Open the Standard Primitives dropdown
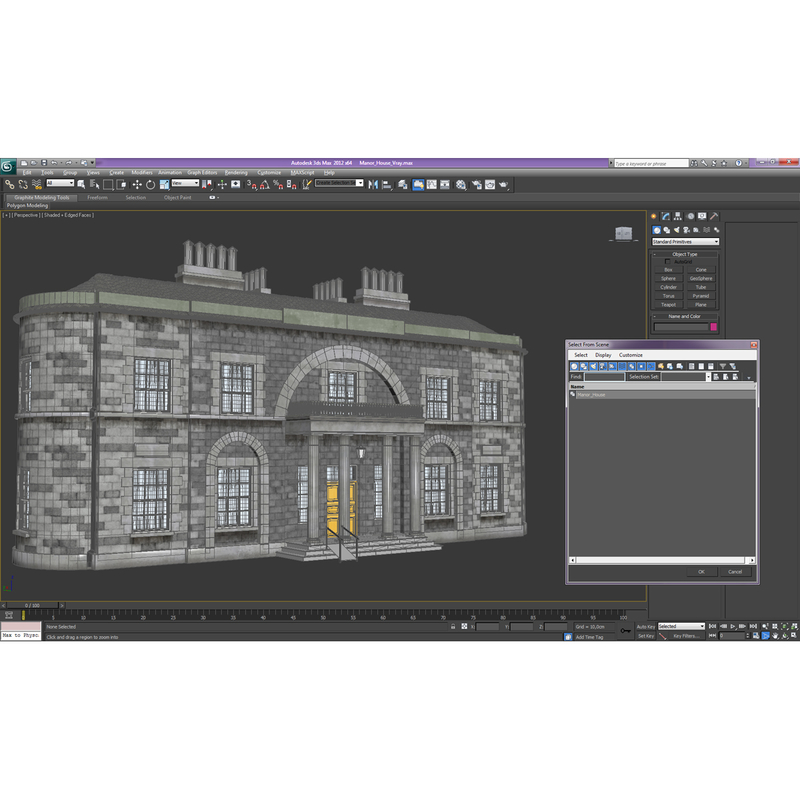This screenshot has height=800, width=800. (x=717, y=241)
